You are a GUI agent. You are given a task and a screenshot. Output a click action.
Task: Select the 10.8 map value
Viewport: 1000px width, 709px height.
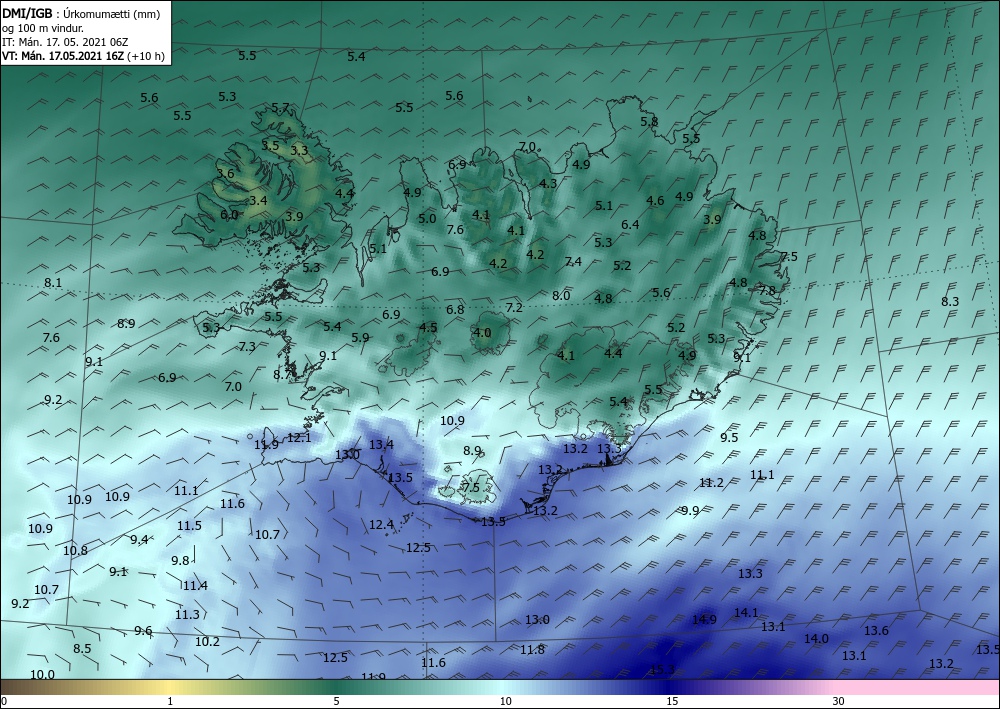75,550
